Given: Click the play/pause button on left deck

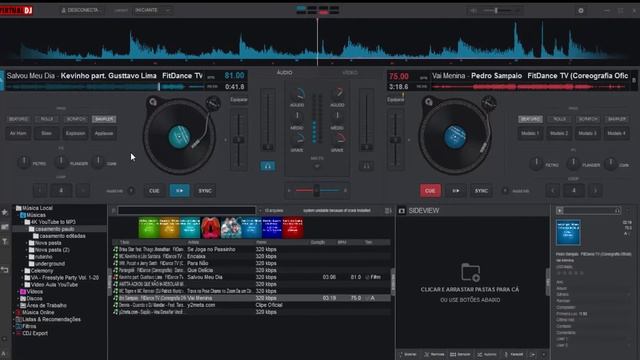Looking at the screenshot, I should (180, 191).
